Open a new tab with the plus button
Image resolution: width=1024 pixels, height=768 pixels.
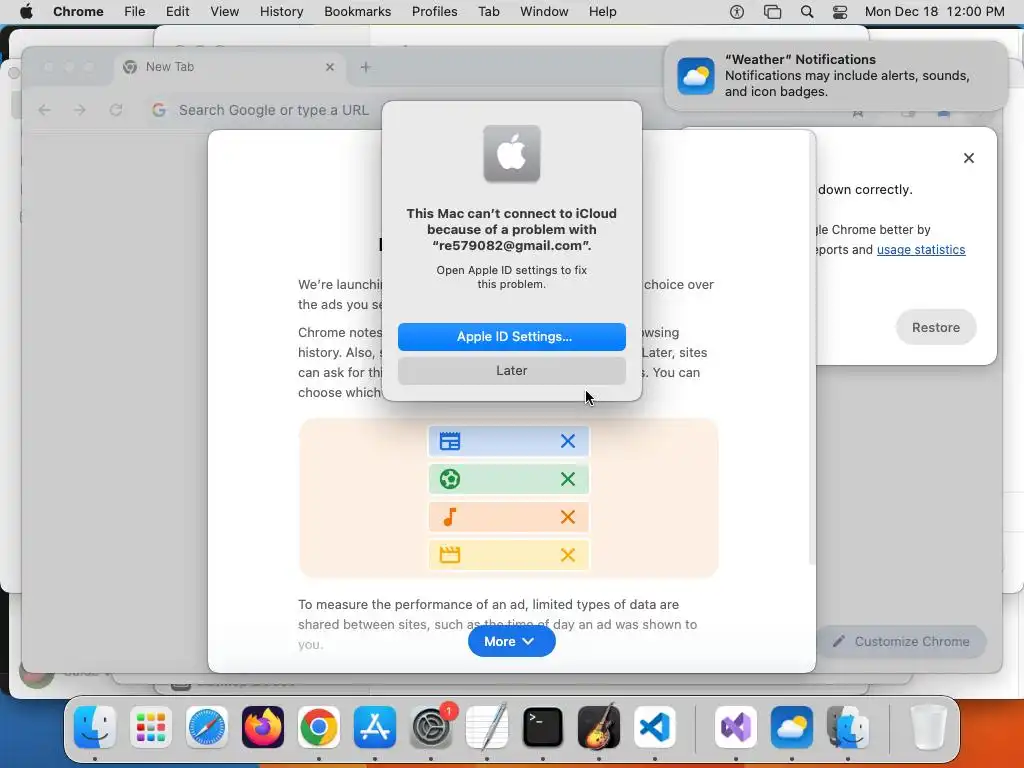[365, 67]
